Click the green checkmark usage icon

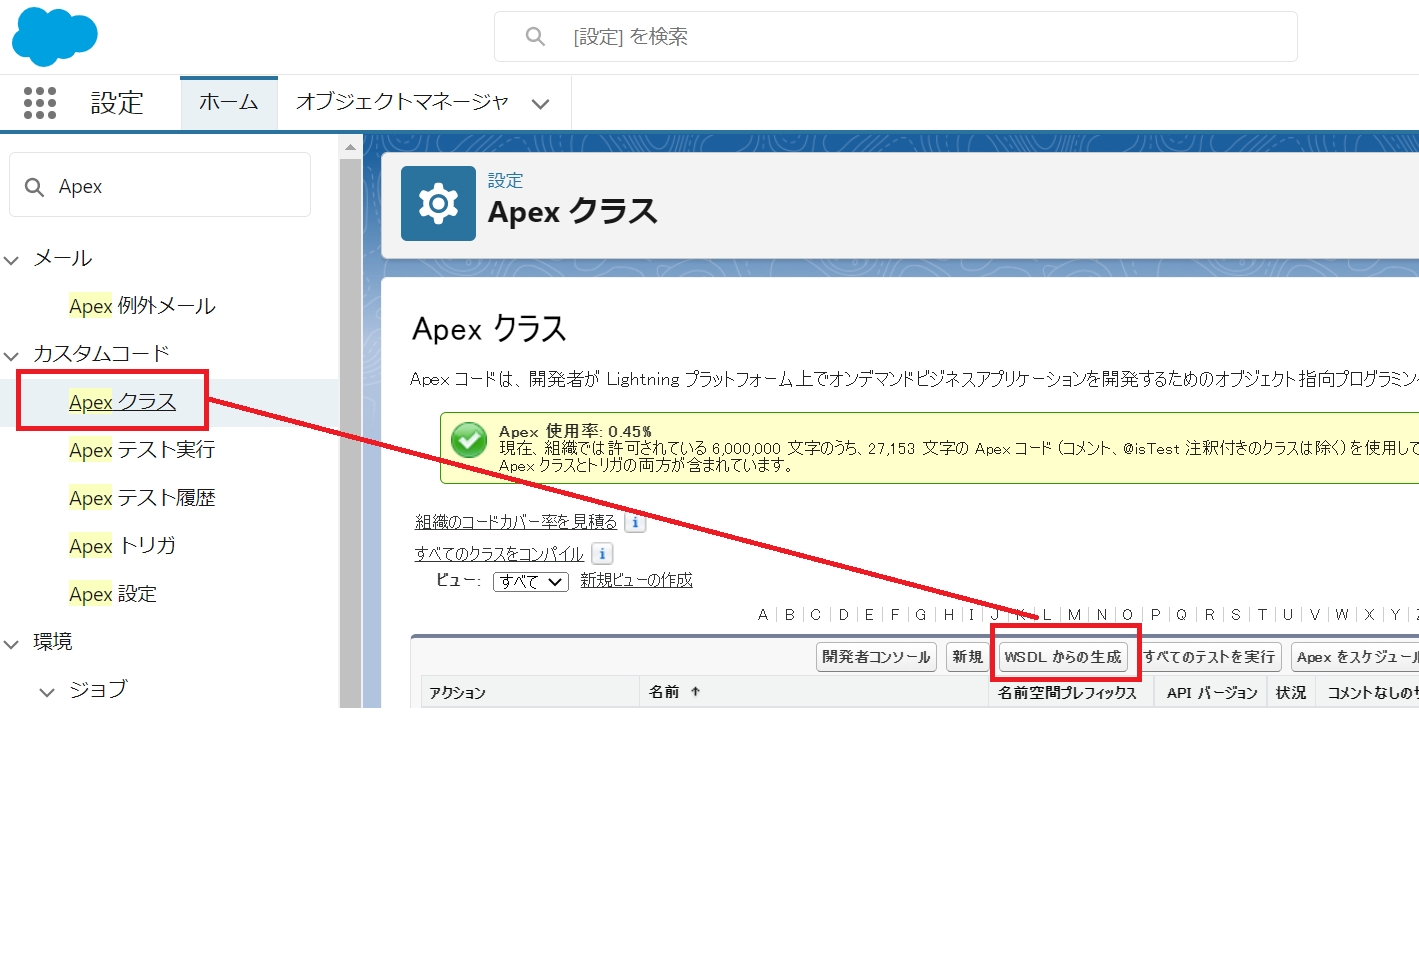pyautogui.click(x=469, y=440)
